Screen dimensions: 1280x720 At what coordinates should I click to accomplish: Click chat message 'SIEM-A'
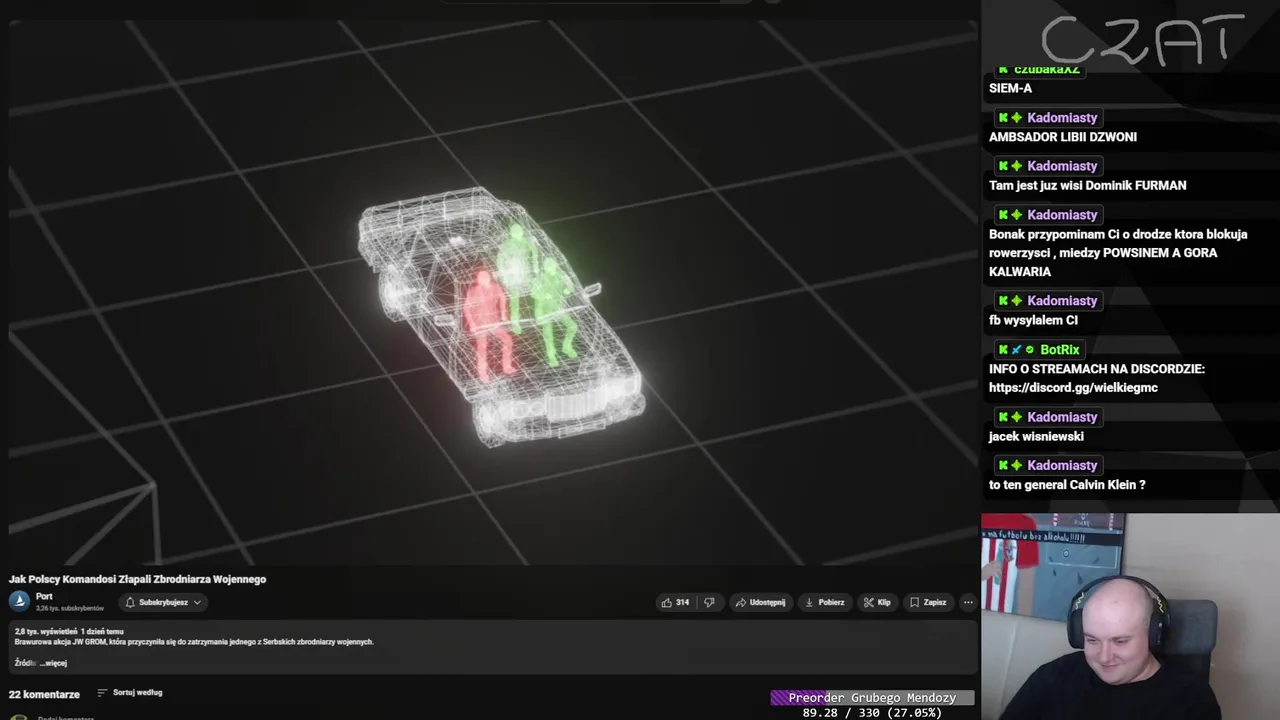coord(1010,88)
